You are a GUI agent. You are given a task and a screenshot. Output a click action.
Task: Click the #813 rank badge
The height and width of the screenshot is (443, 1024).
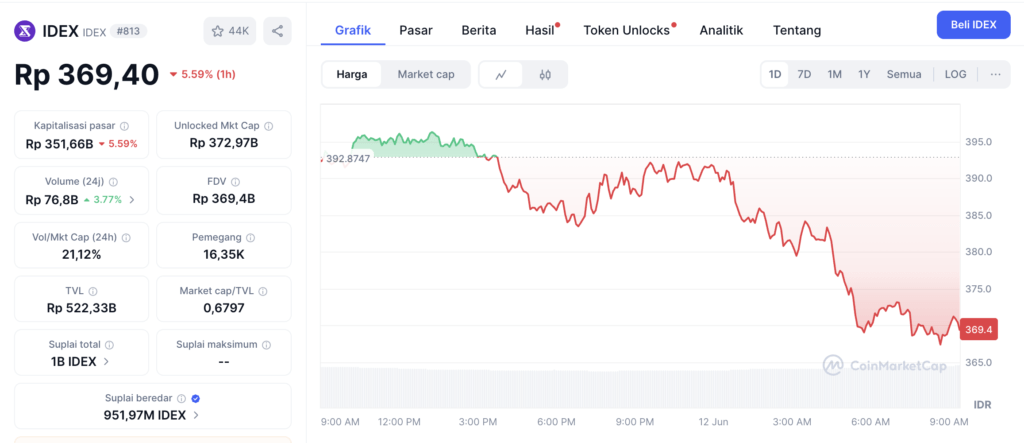129,31
